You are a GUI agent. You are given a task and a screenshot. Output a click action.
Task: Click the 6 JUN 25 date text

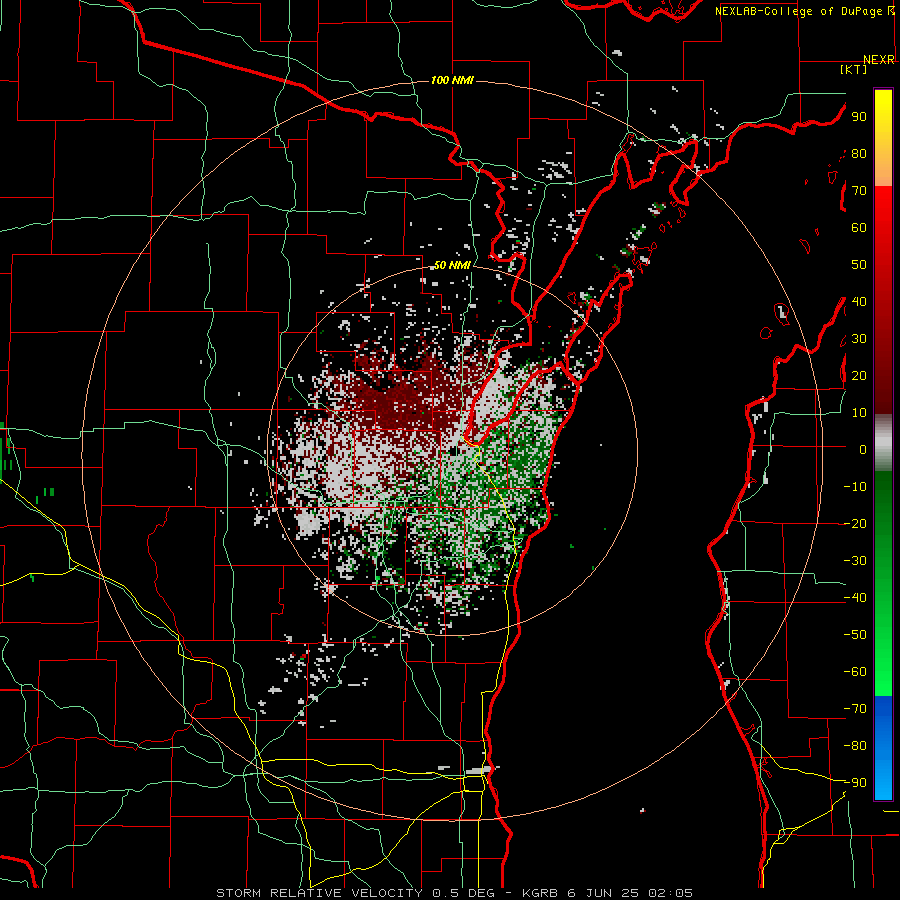point(602,893)
